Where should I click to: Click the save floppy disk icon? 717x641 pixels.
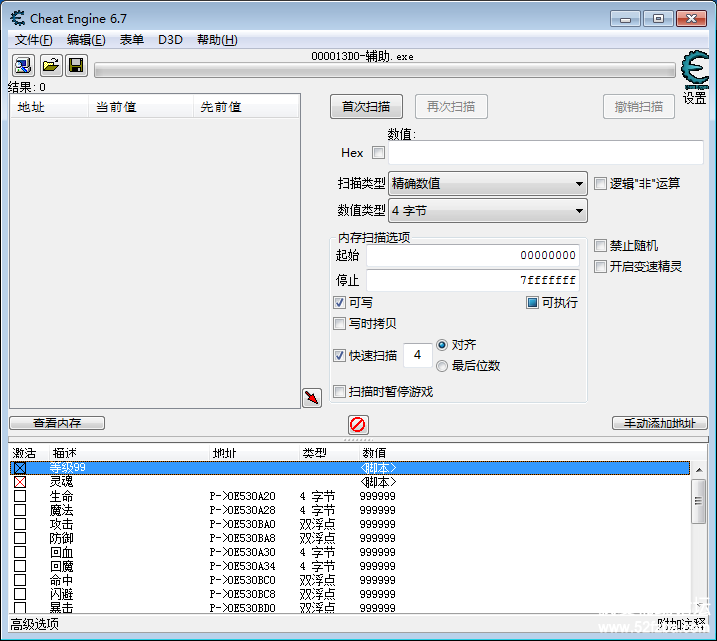click(x=76, y=65)
